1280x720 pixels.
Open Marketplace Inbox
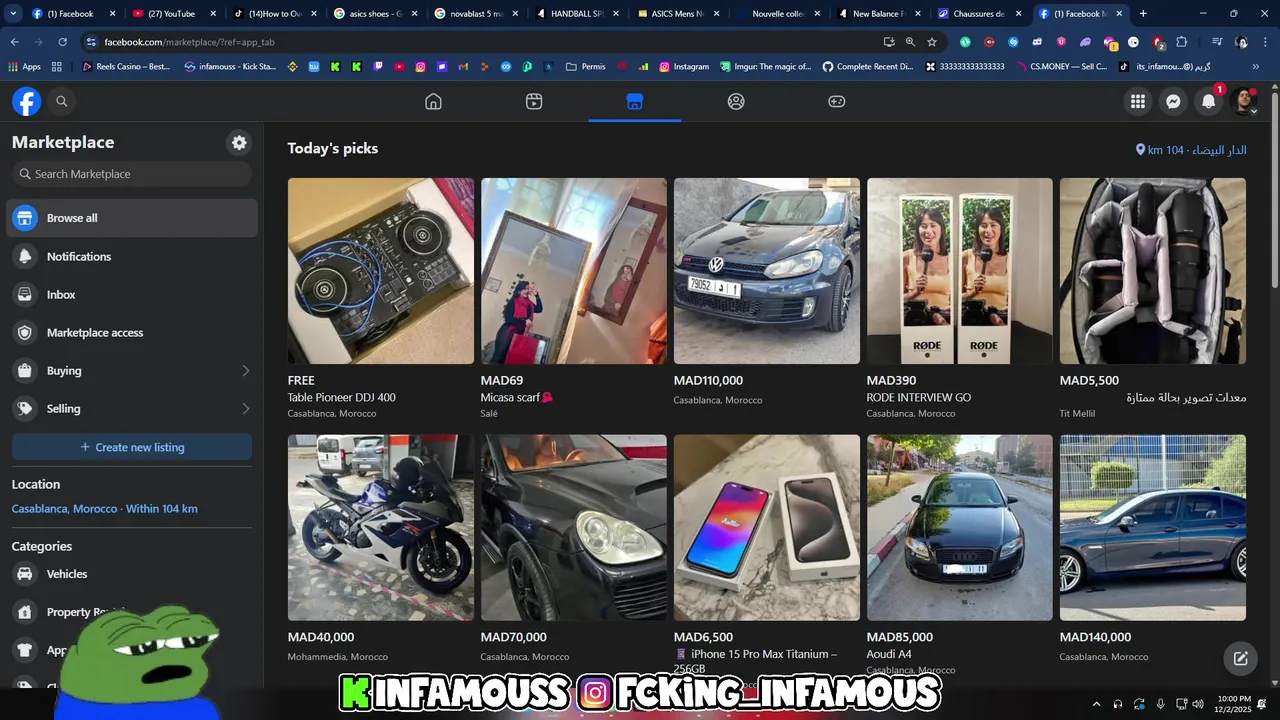[132, 294]
